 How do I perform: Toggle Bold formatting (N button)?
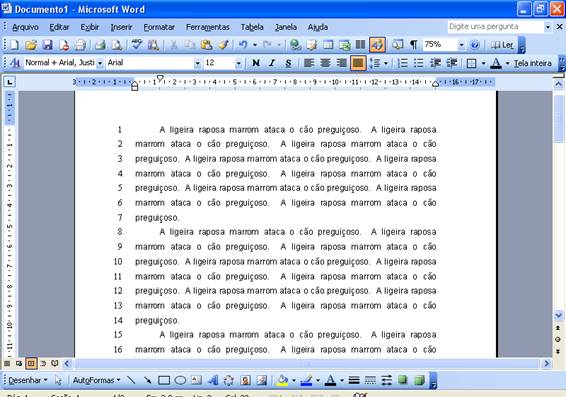[256, 63]
